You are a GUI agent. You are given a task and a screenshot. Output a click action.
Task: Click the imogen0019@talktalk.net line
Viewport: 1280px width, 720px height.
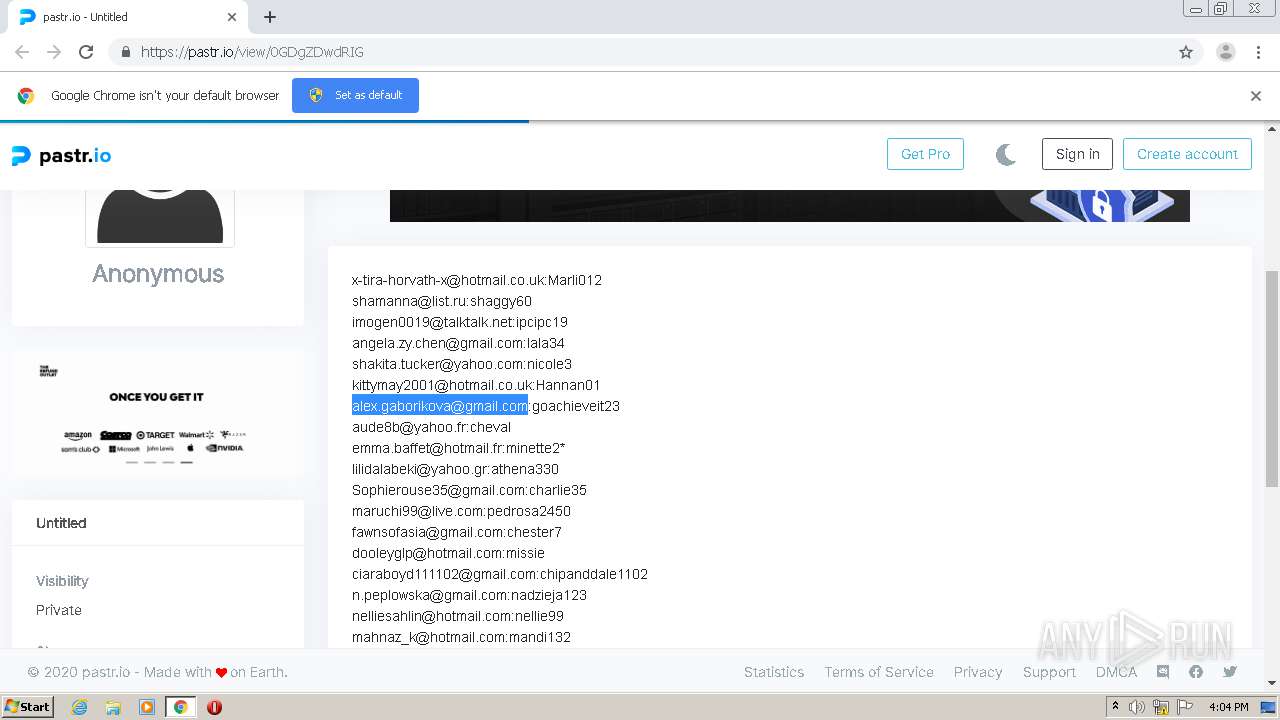pyautogui.click(x=460, y=322)
